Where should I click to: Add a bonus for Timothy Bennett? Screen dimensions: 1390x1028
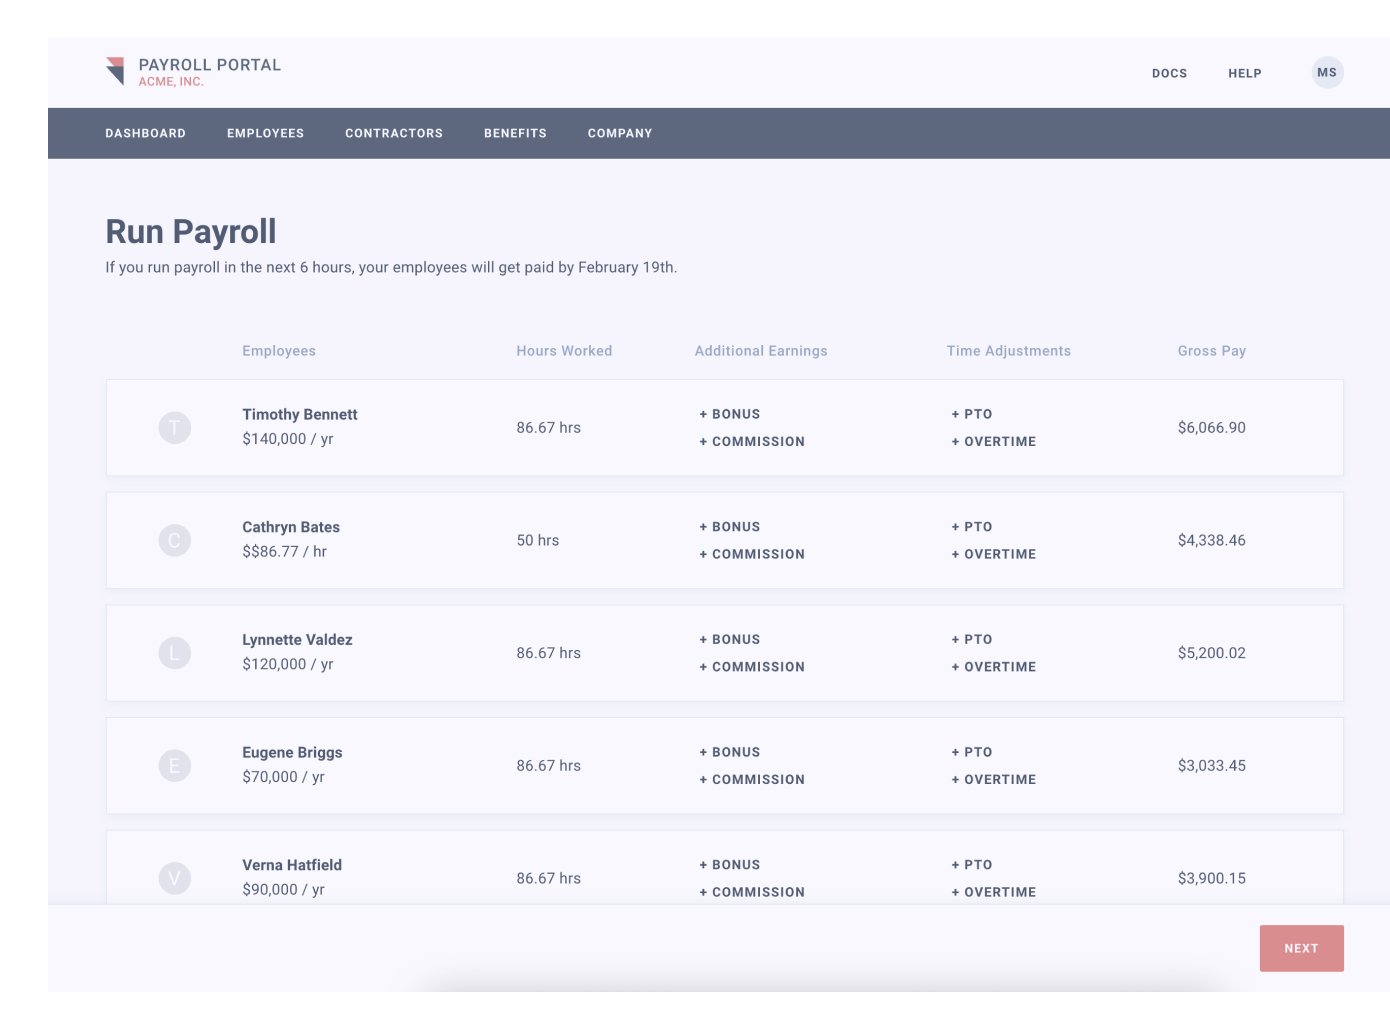[x=728, y=414]
